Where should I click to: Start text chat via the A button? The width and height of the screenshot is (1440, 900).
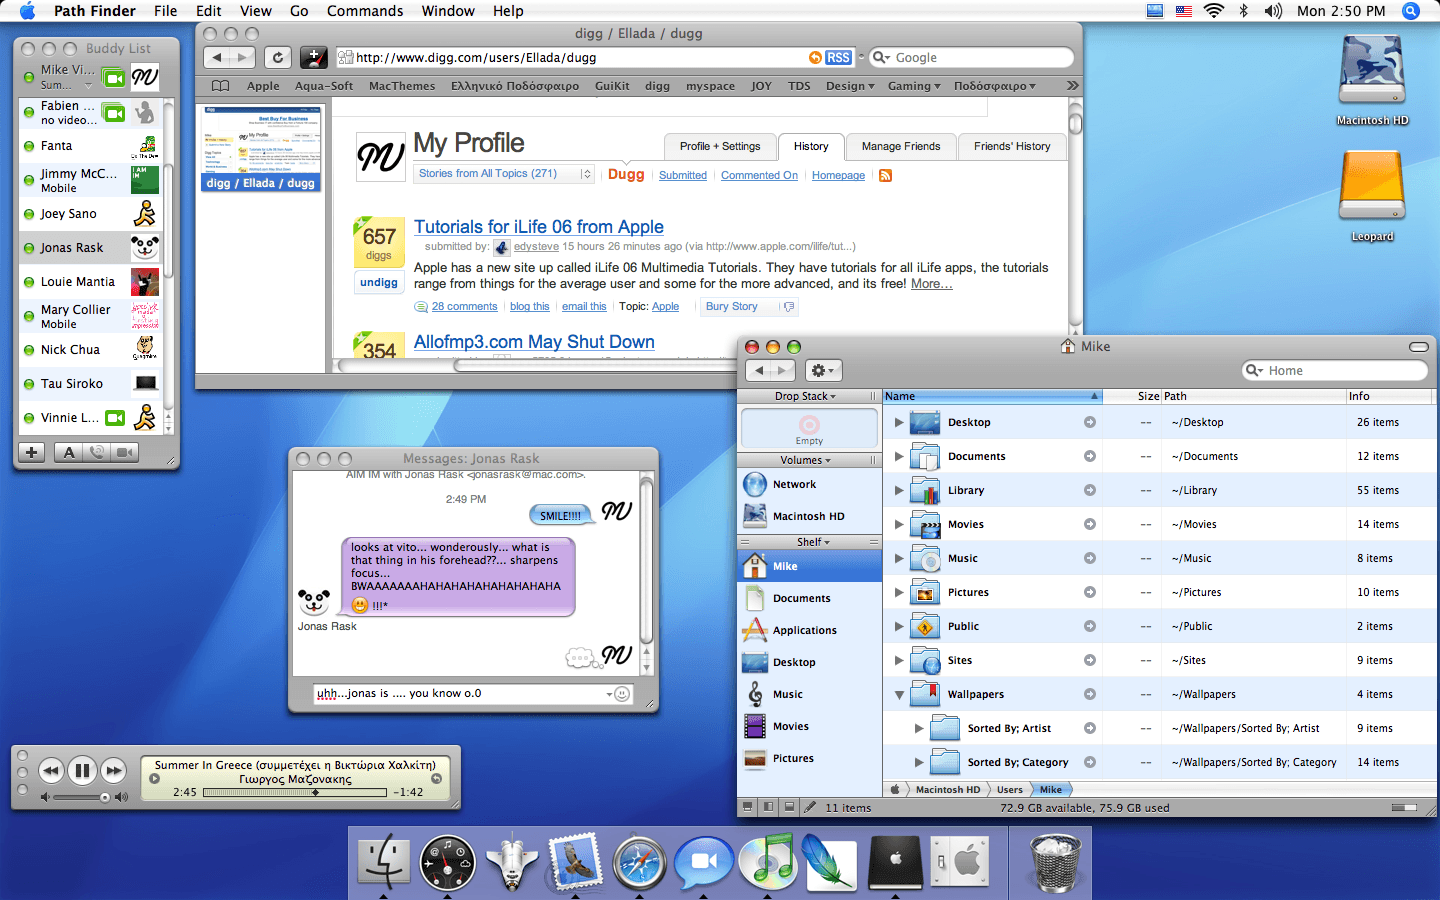tap(69, 452)
